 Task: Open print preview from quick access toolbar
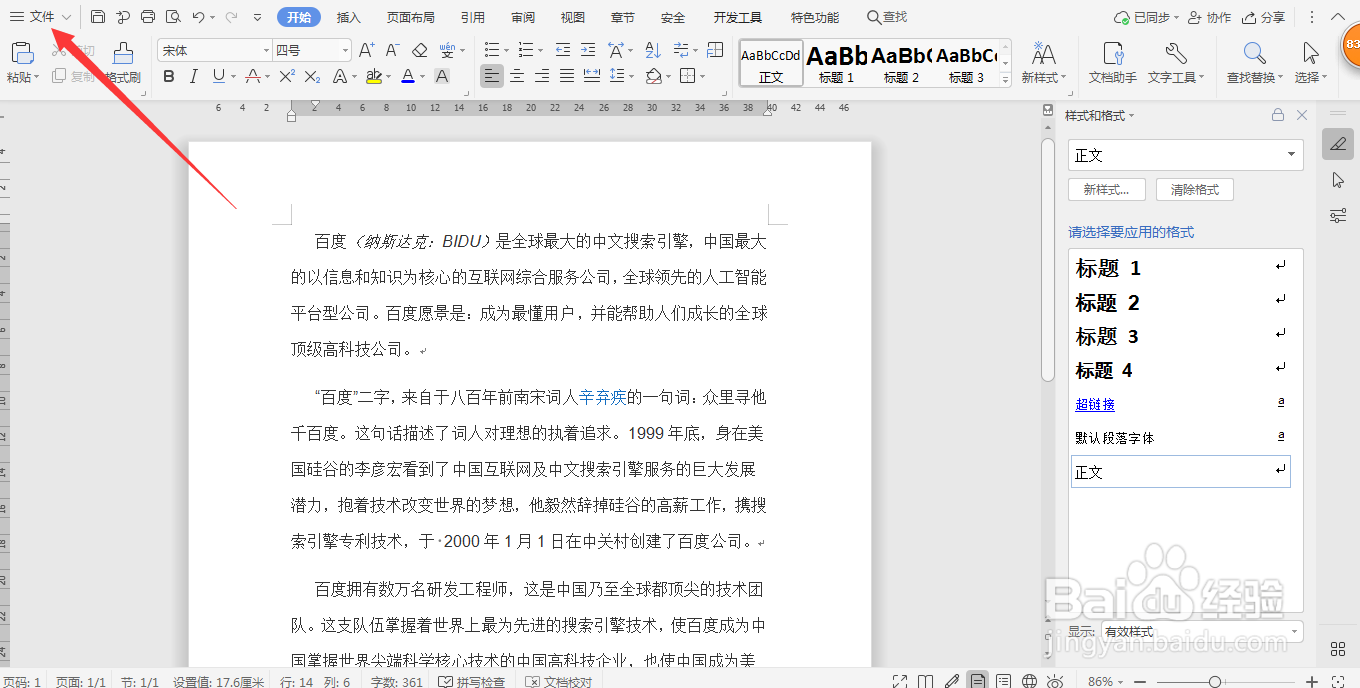click(173, 17)
